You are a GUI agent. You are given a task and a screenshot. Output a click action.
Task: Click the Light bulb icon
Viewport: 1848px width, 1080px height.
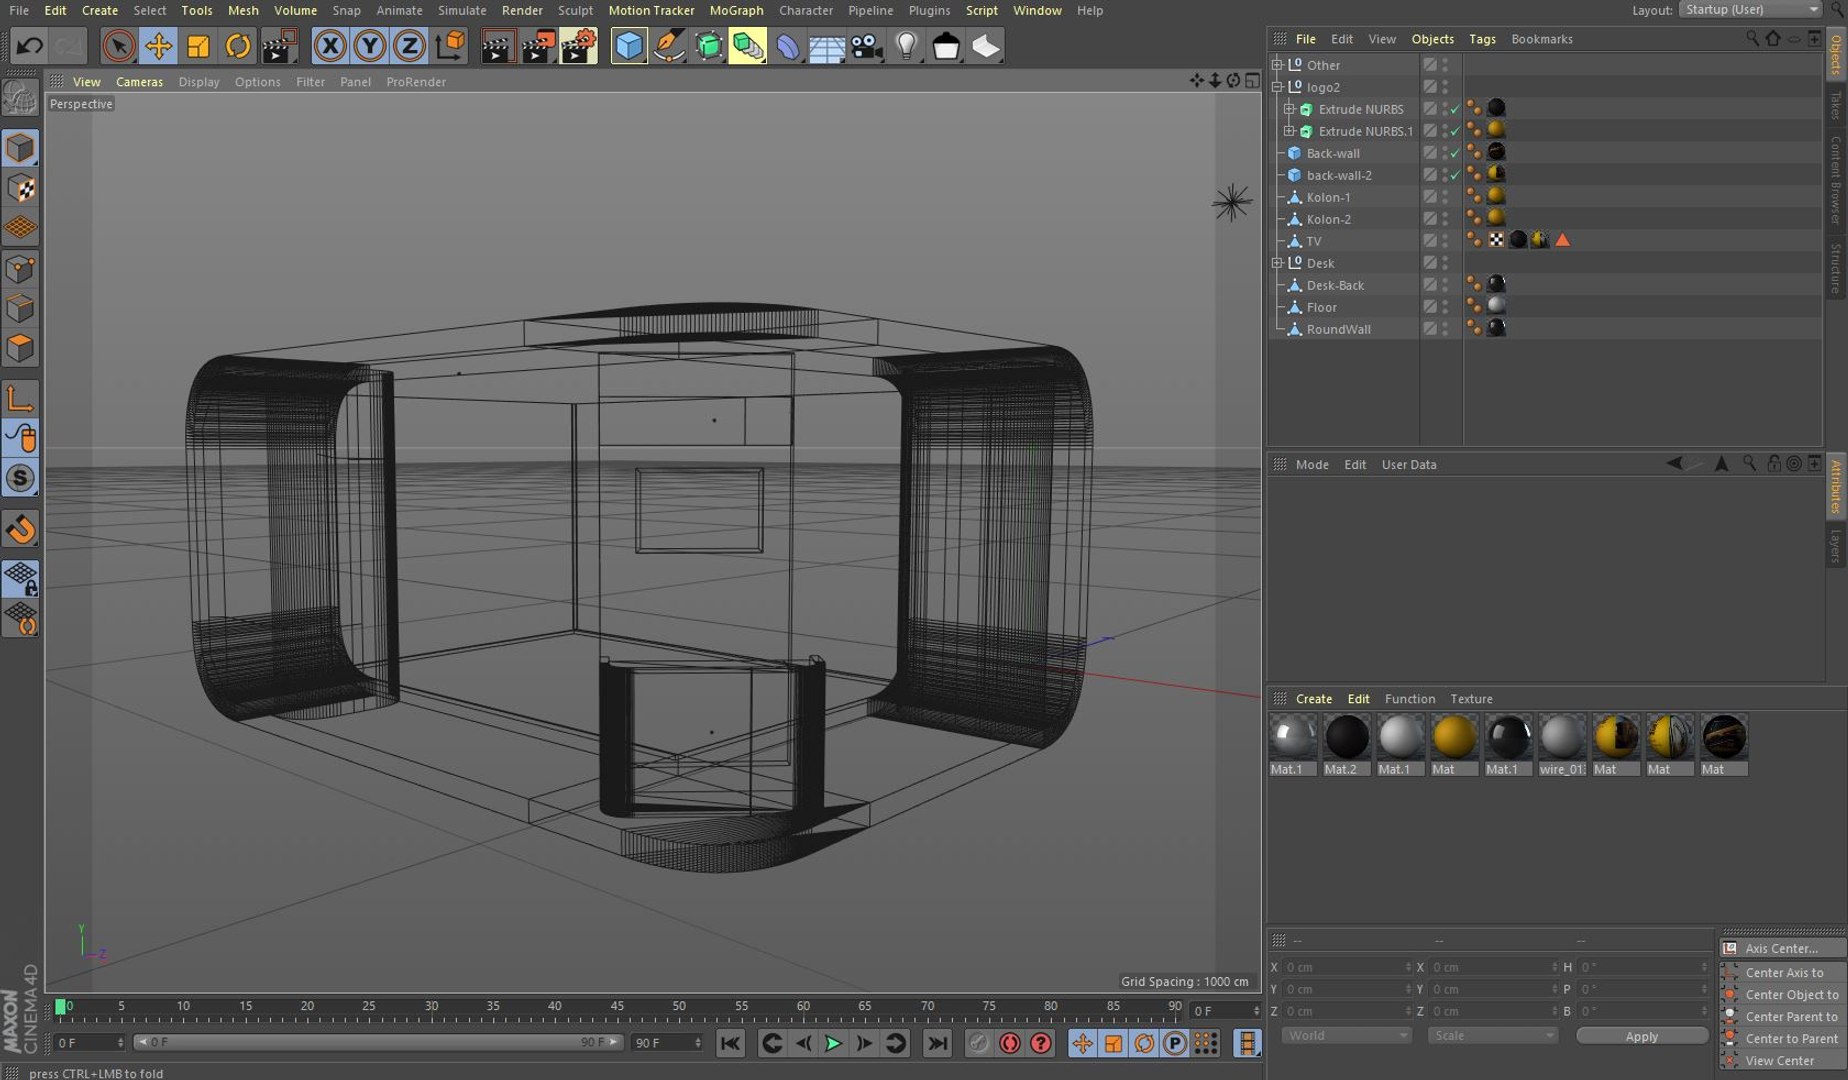906,46
